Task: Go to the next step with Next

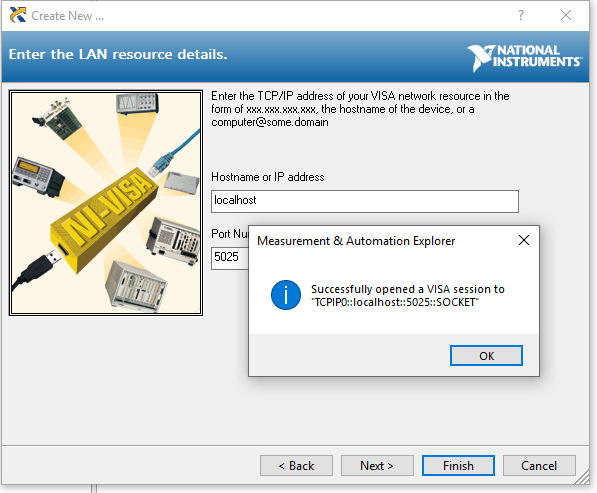Action: (x=377, y=466)
